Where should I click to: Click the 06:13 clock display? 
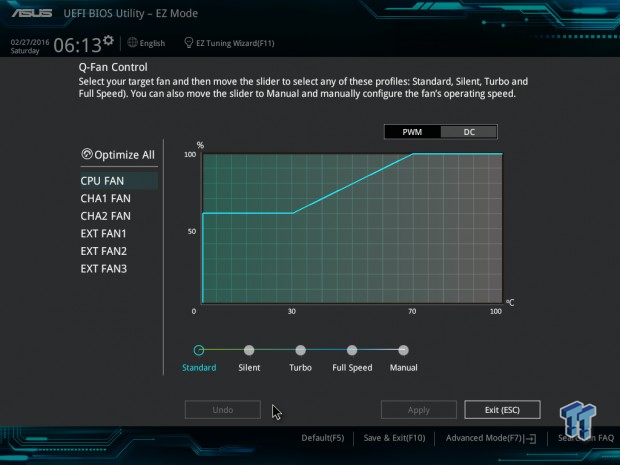point(78,45)
